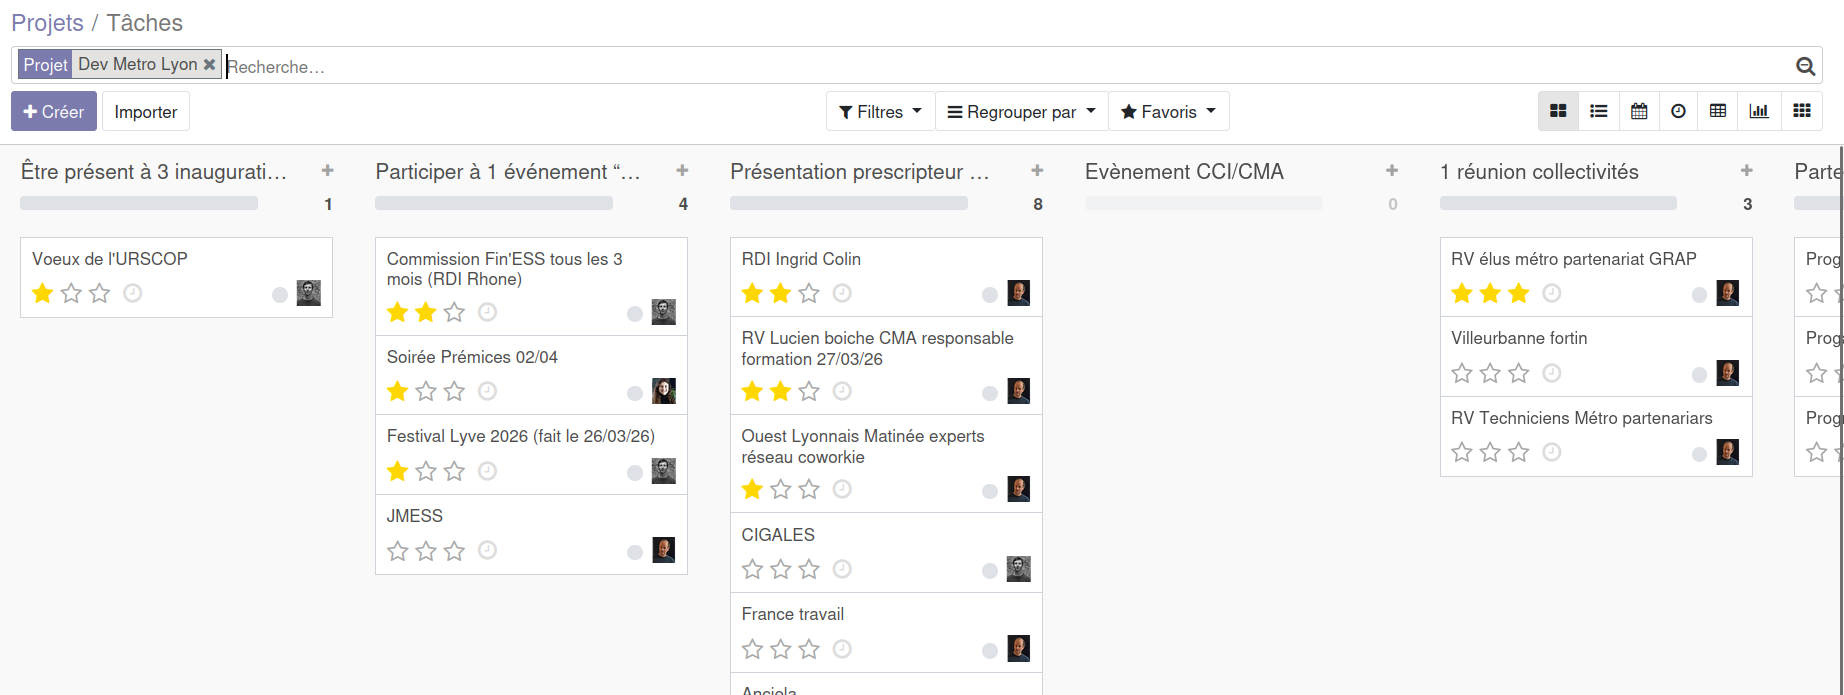Click the search magnifier icon

pyautogui.click(x=1805, y=66)
